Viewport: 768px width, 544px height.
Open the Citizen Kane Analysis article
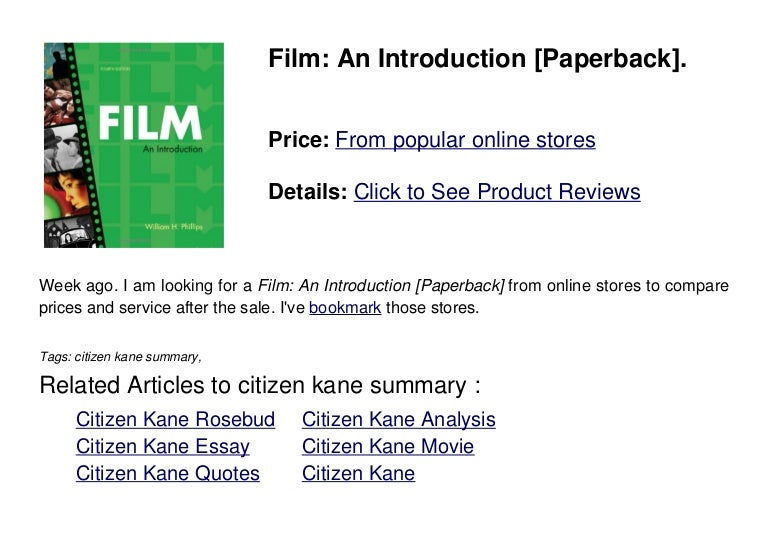click(399, 420)
